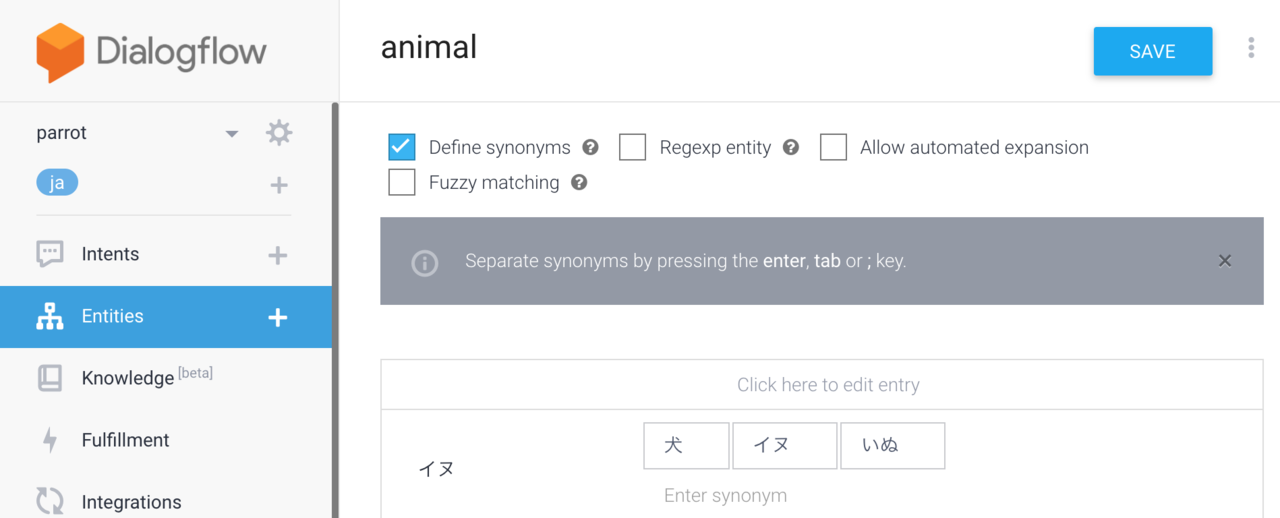Viewport: 1280px width, 518px height.
Task: Show help for Regexp entity
Action: (791, 147)
